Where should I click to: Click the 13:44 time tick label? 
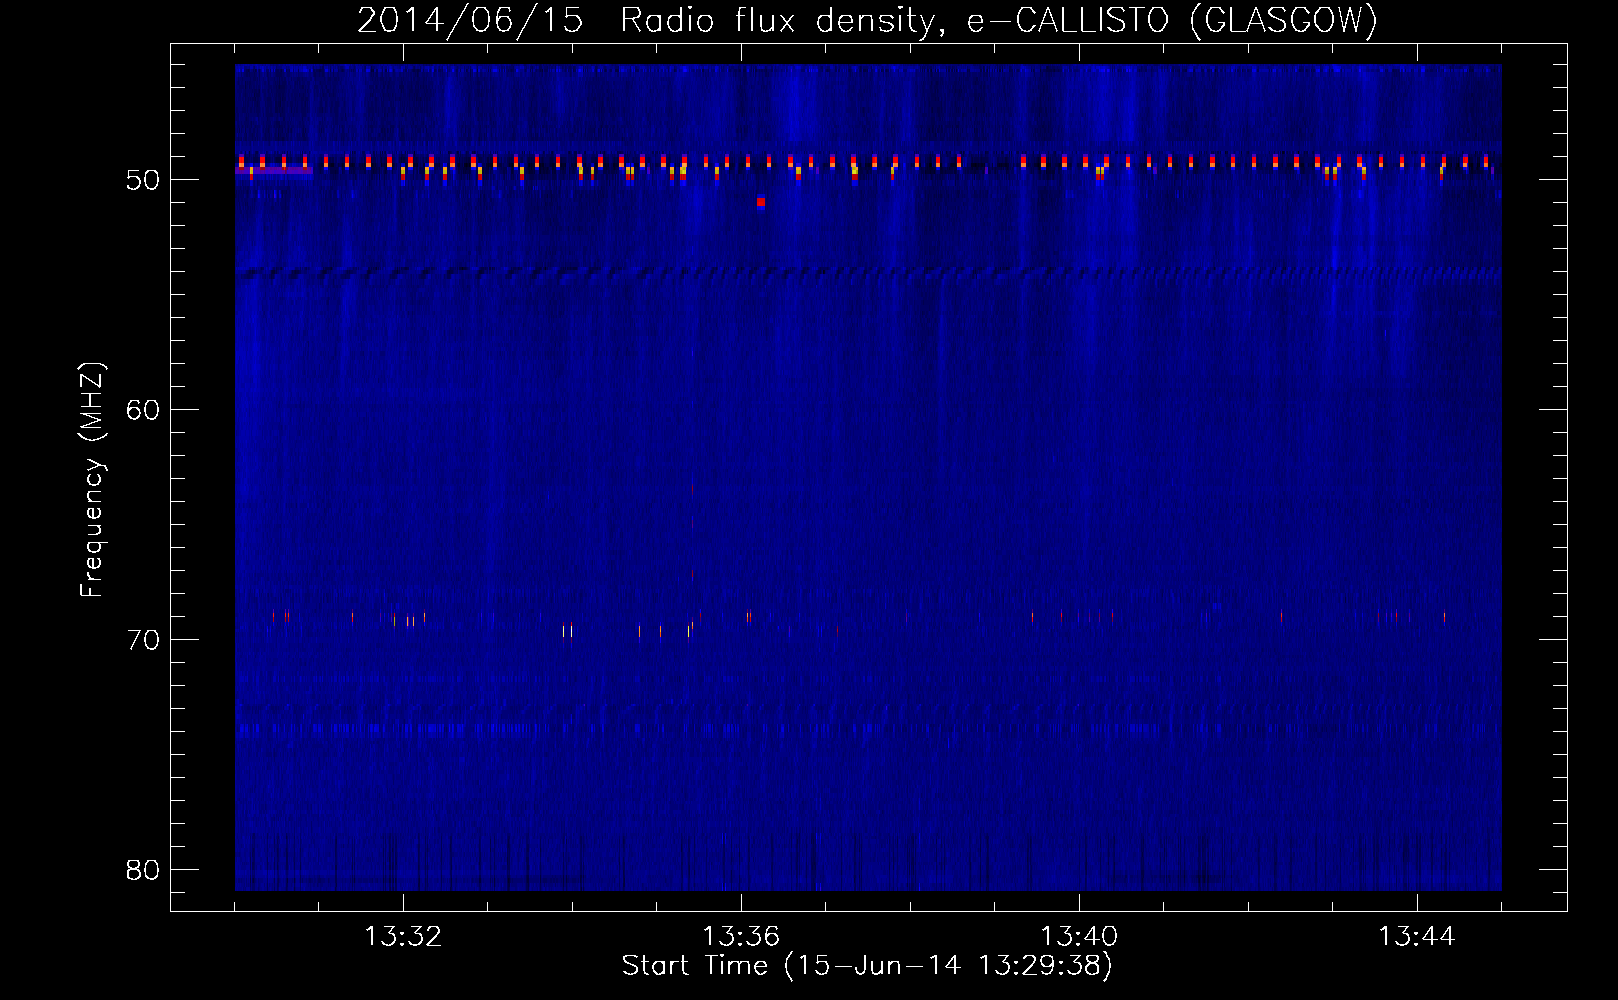[1417, 937]
